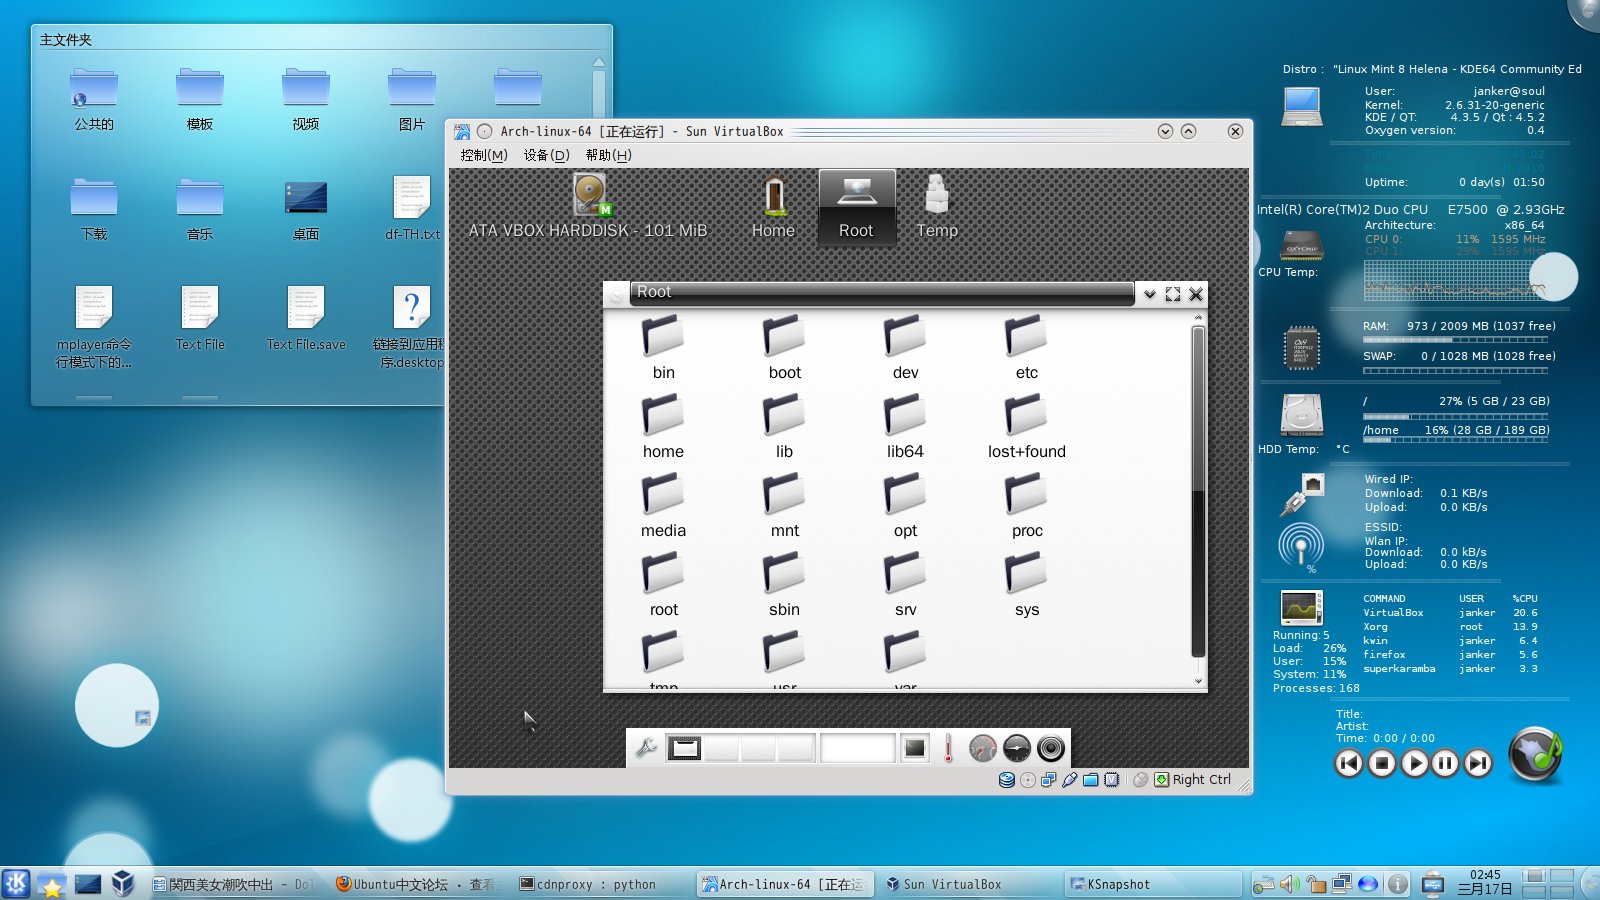The height and width of the screenshot is (900, 1600).
Task: Open the 控制(M) menu
Action: [x=484, y=155]
